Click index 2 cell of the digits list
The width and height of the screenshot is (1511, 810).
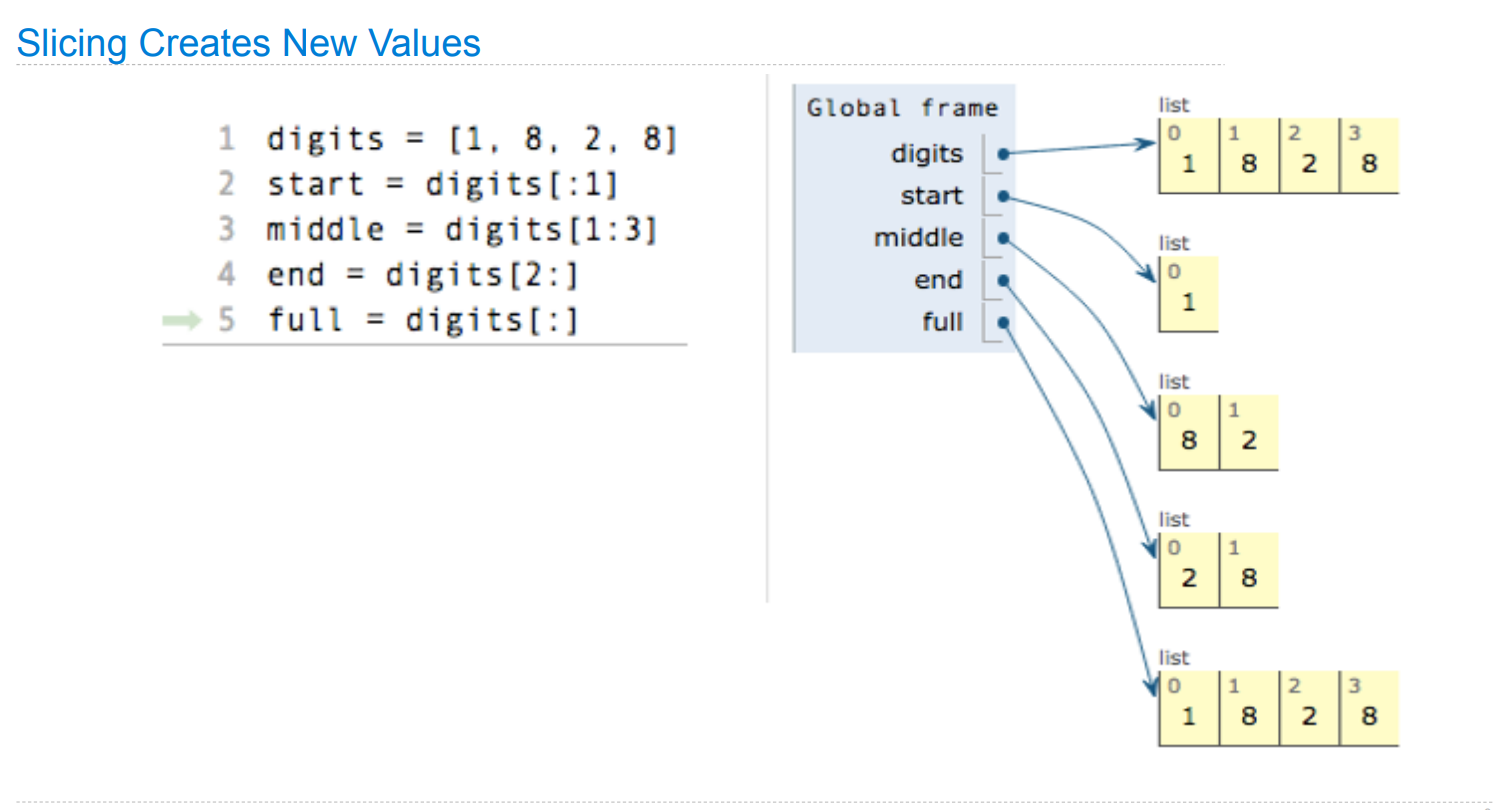[x=1309, y=155]
